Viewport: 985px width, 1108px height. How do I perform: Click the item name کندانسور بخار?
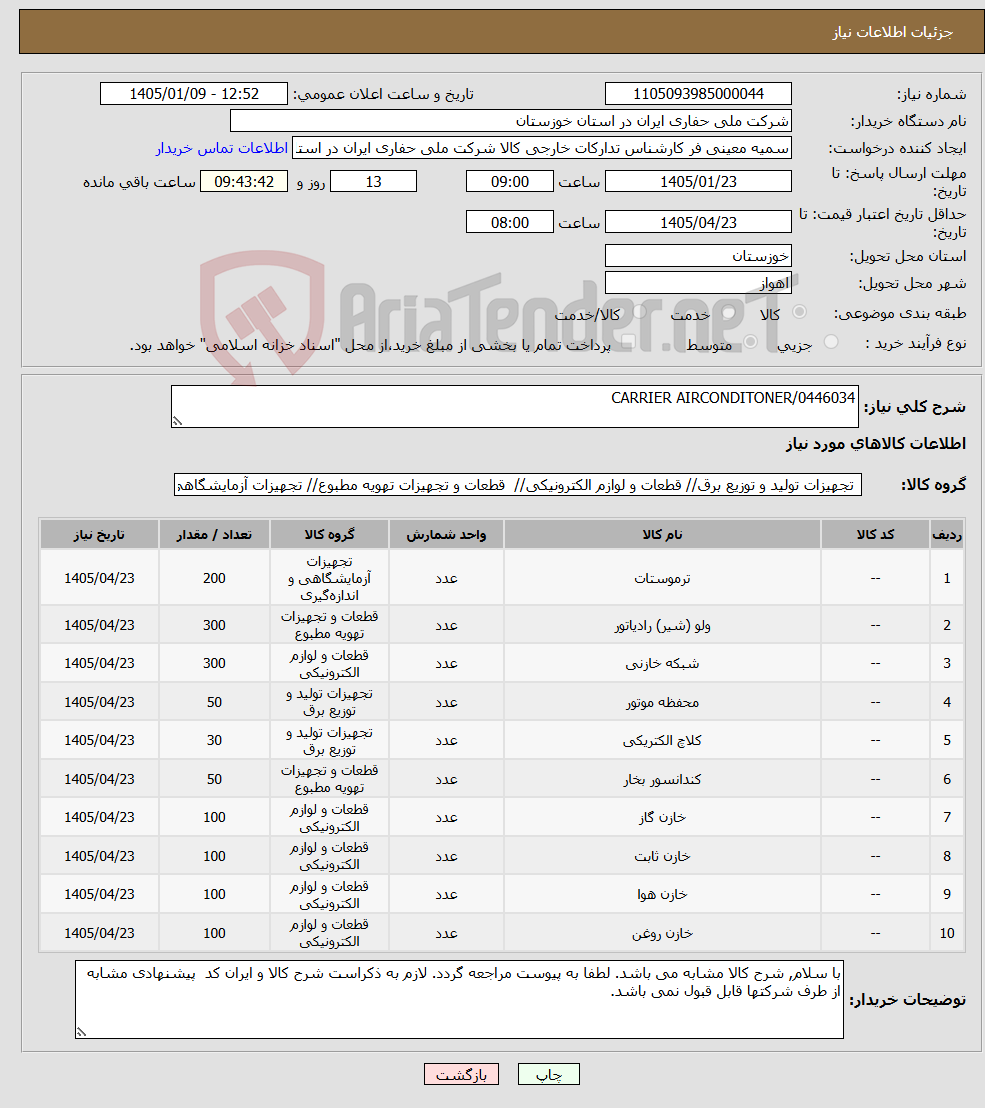tap(662, 779)
